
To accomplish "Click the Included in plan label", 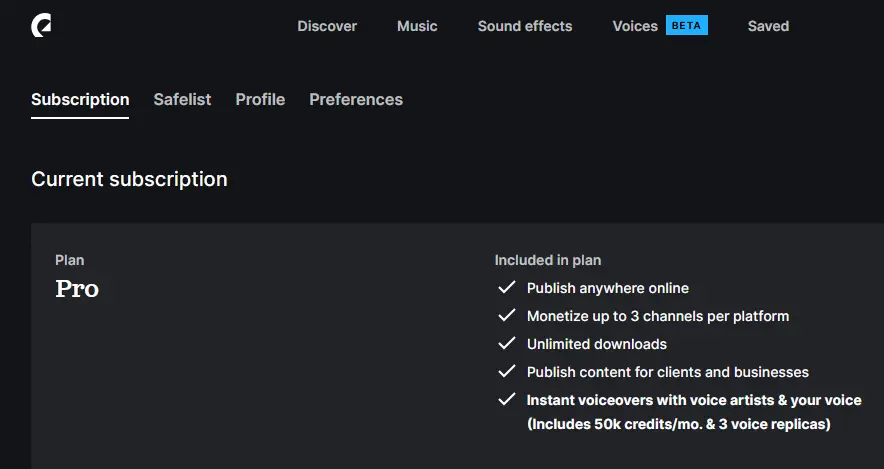I will 547,260.
